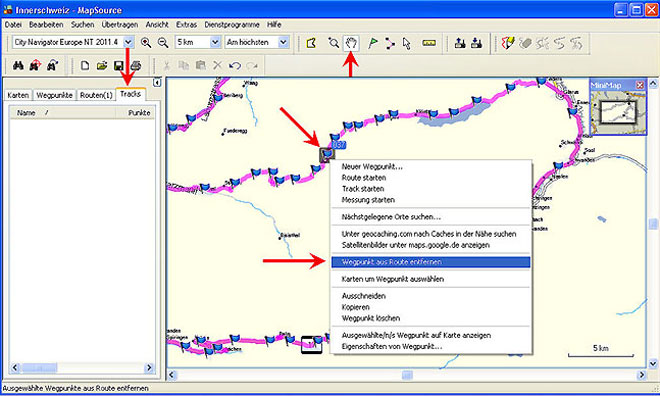Choose Kopieren in context menu
This screenshot has height=396, width=660.
pyautogui.click(x=431, y=307)
